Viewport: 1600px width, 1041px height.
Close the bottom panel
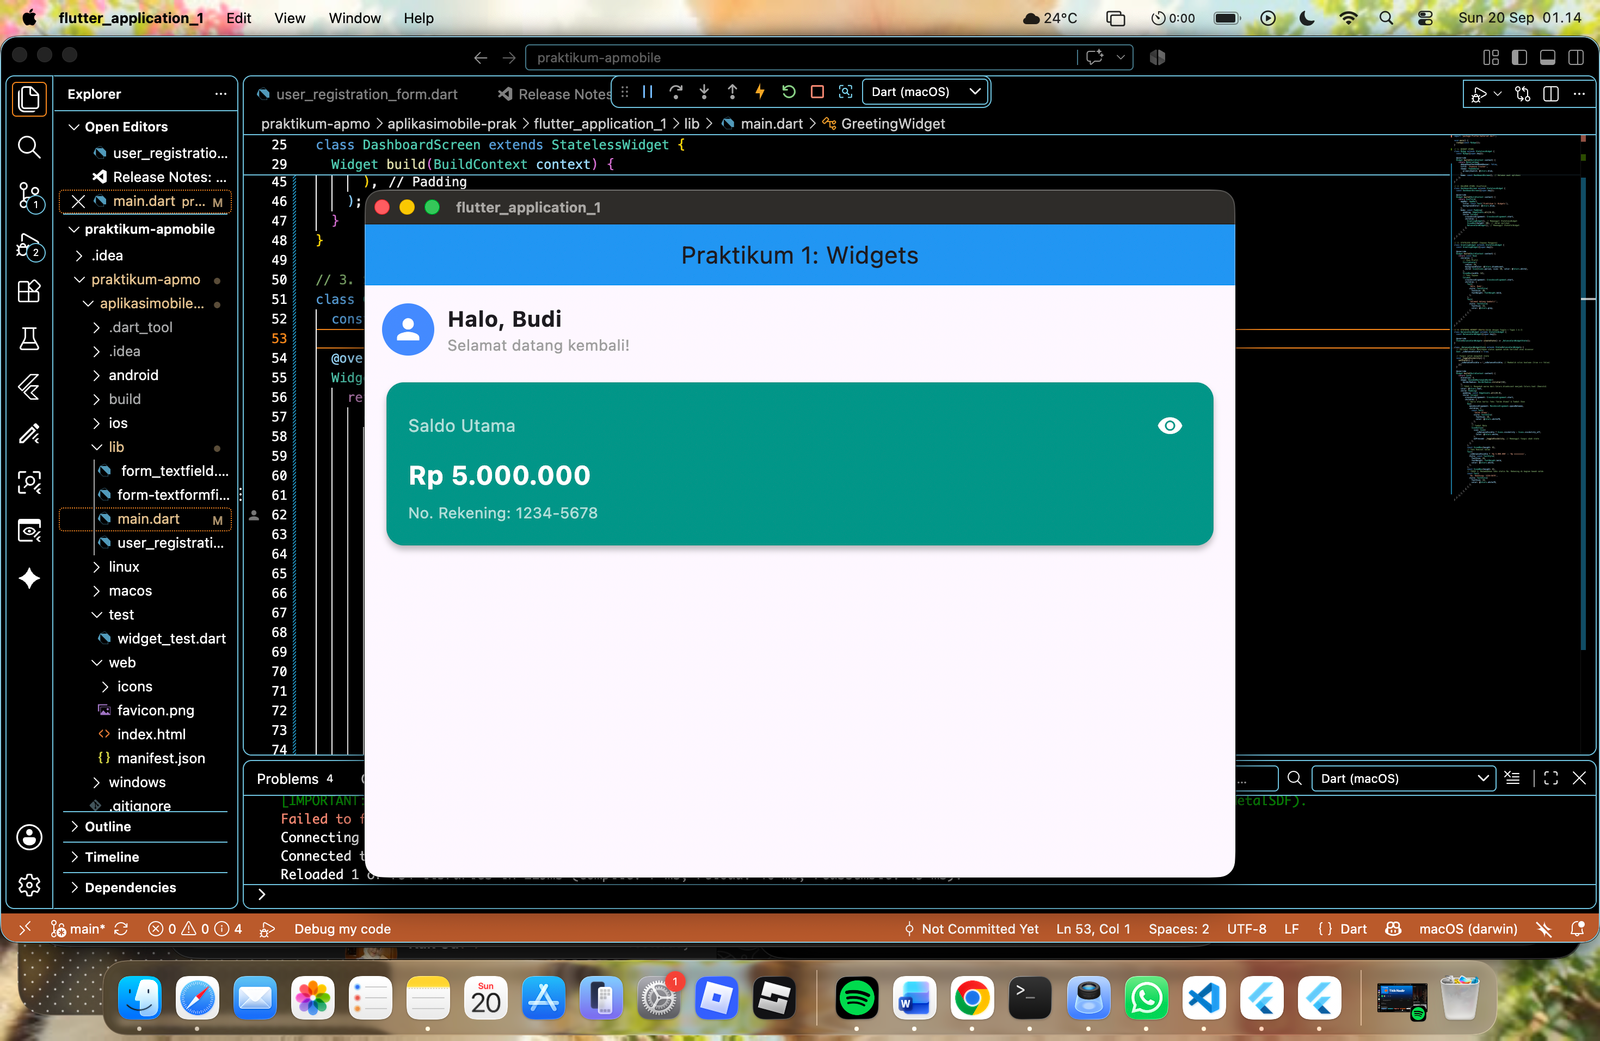coord(1579,778)
